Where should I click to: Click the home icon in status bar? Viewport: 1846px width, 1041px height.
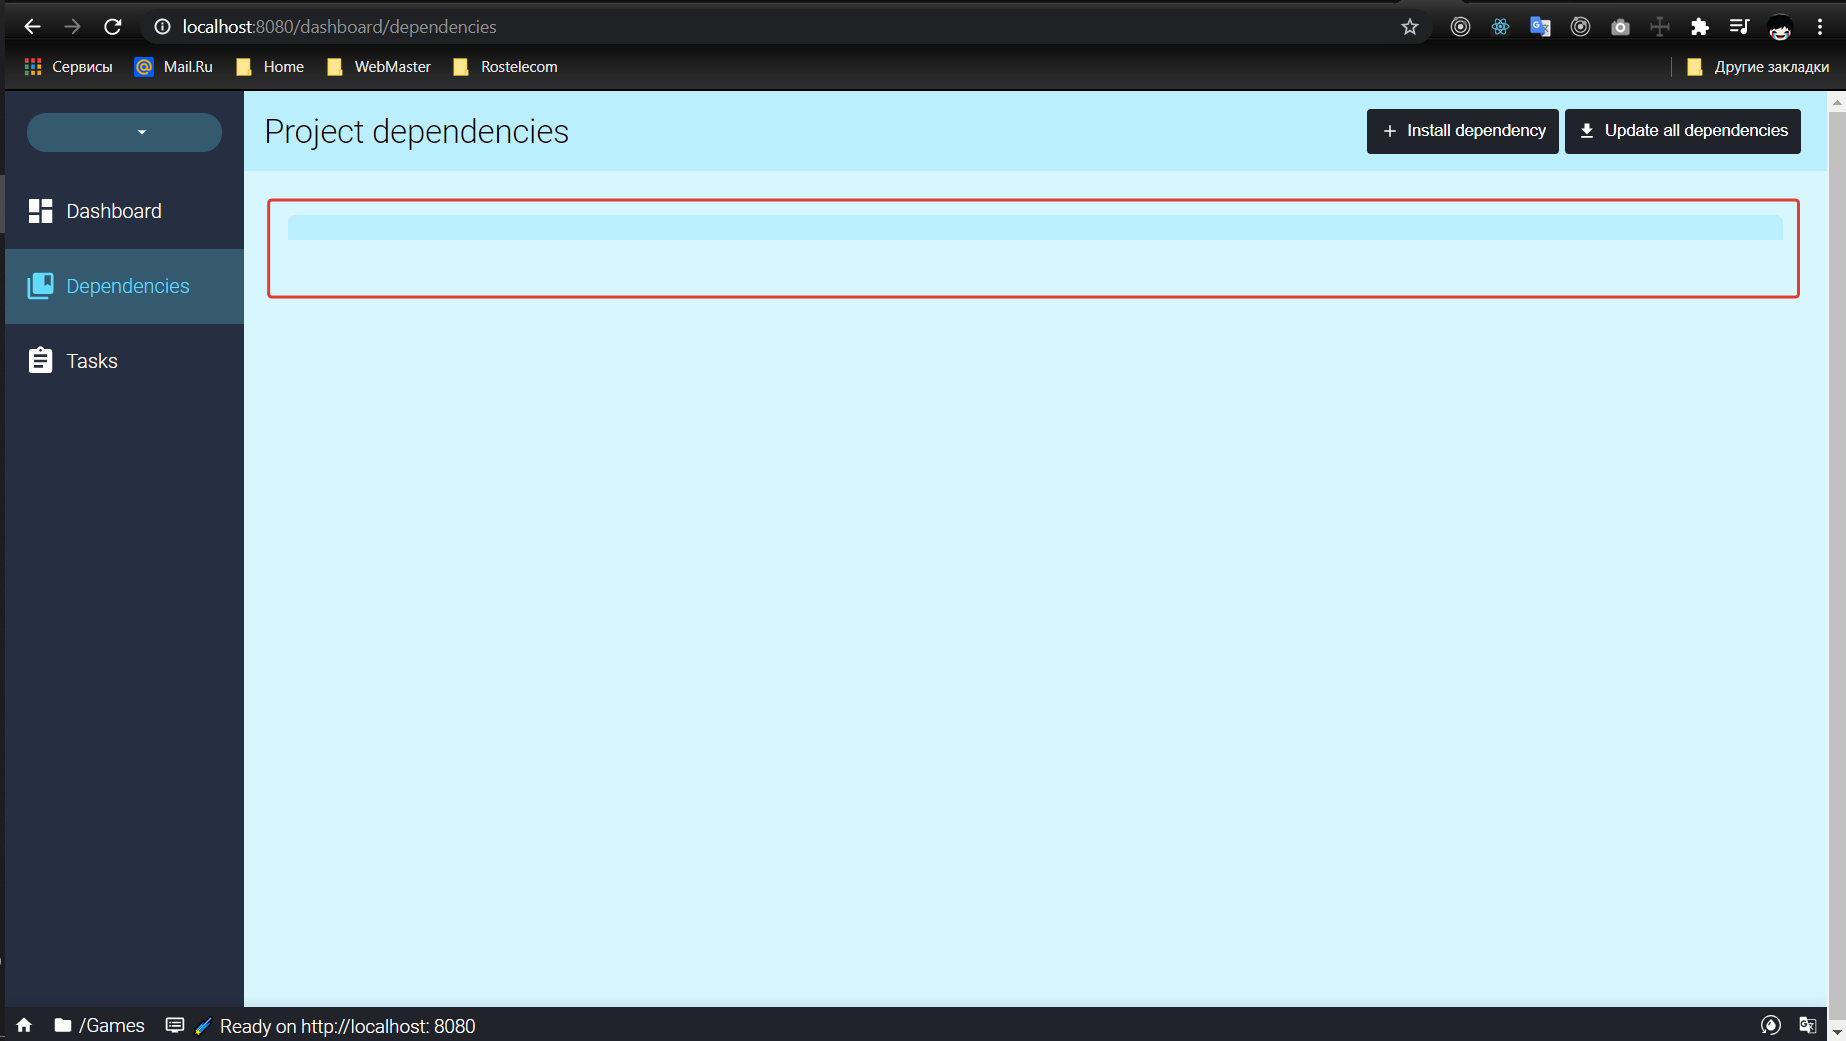coord(24,1025)
